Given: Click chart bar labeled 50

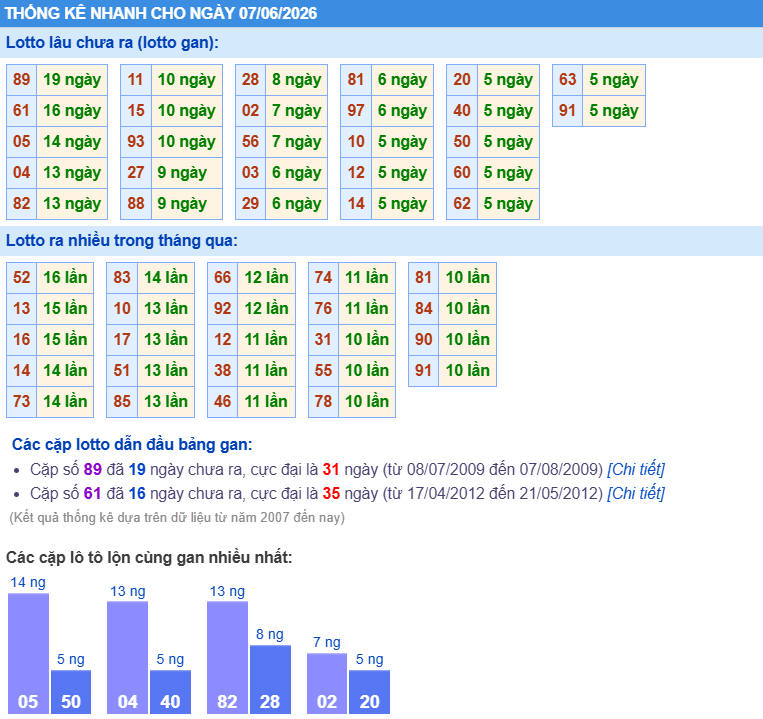Looking at the screenshot, I should coord(71,692).
